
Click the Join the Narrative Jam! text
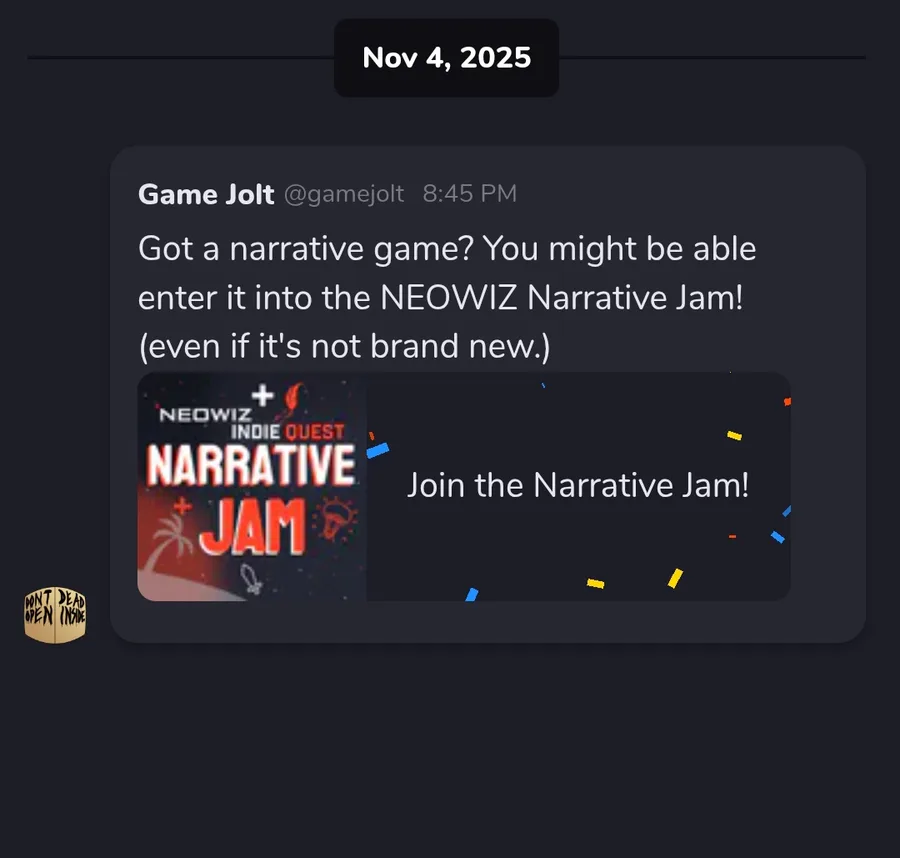coord(578,486)
